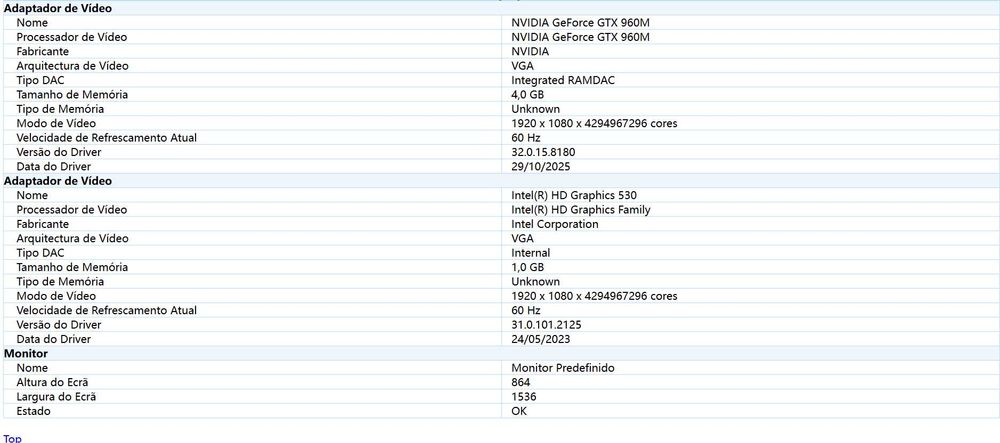The image size is (1000, 443).
Task: Click "Nome" label beside Monitor Predefinido
Action: coord(32,368)
